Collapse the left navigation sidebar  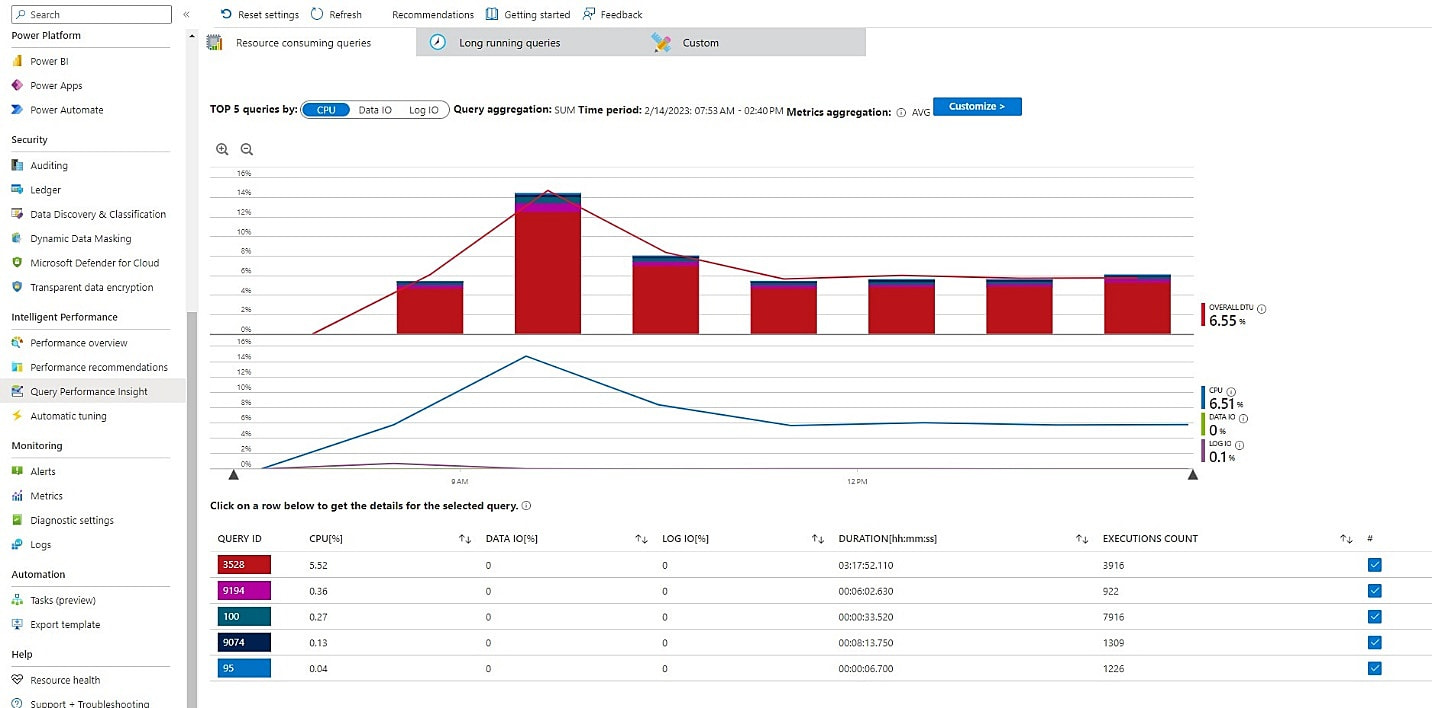tap(186, 14)
